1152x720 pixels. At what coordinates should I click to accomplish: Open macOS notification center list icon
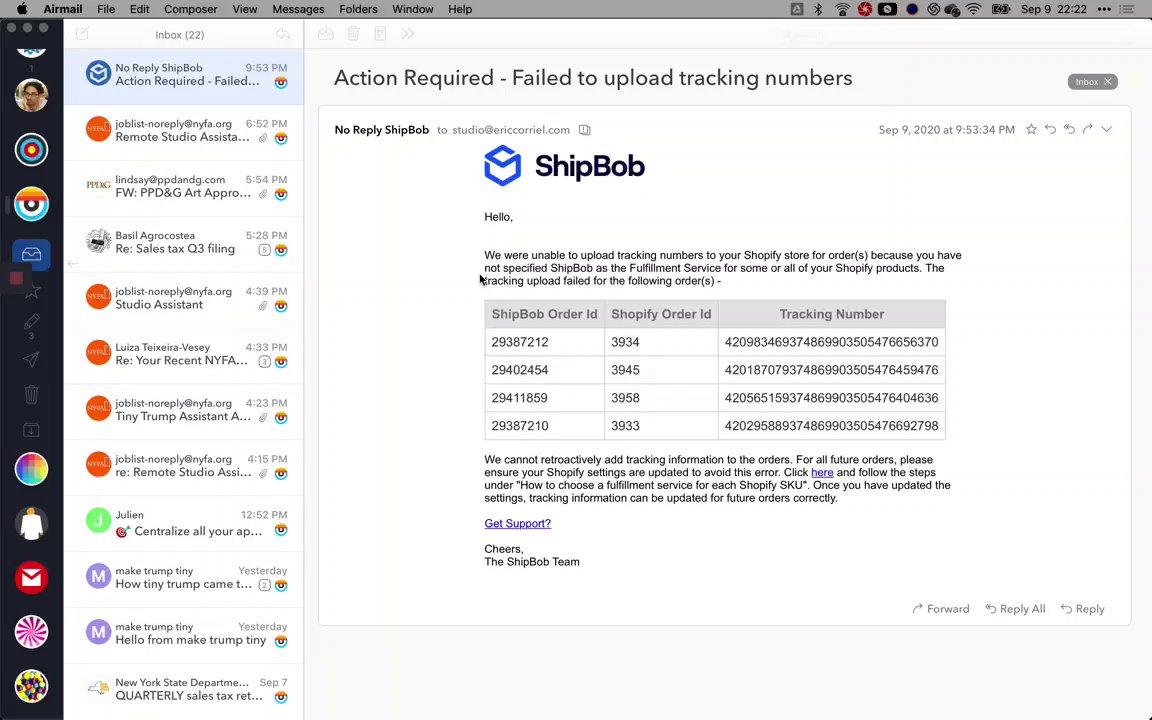pyautogui.click(x=1126, y=10)
